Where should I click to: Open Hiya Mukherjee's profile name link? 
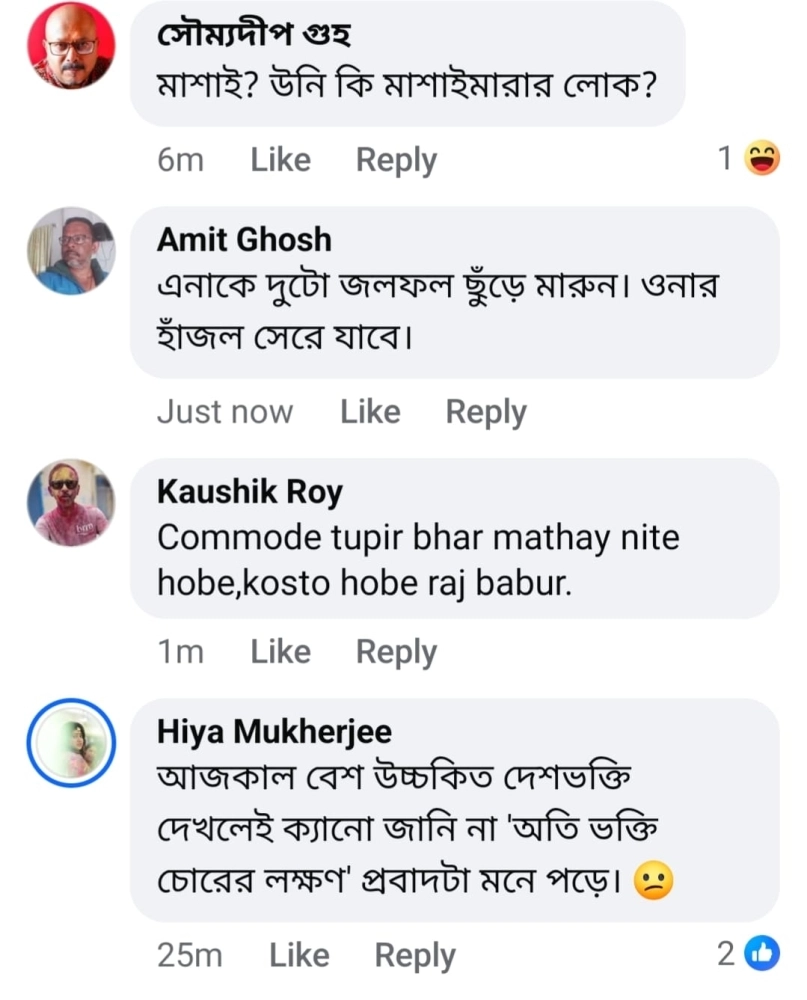pos(274,732)
